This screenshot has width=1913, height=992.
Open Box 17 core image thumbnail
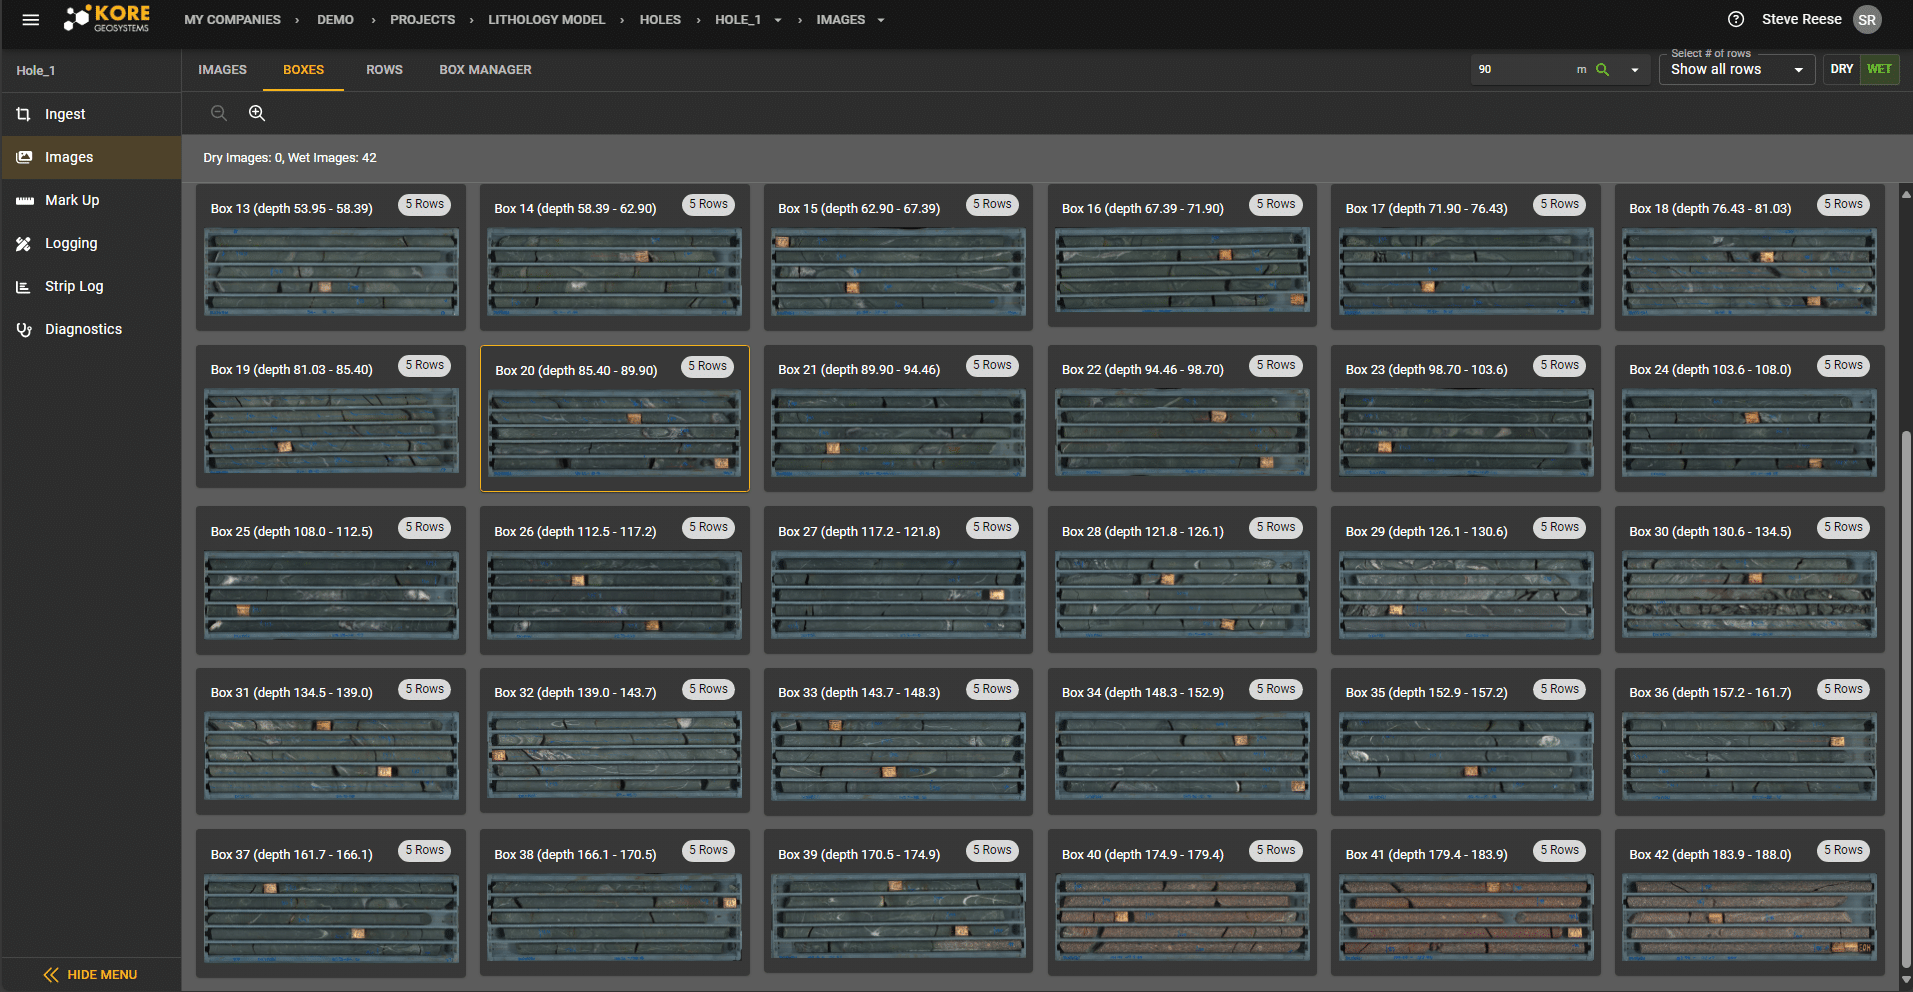tap(1465, 272)
